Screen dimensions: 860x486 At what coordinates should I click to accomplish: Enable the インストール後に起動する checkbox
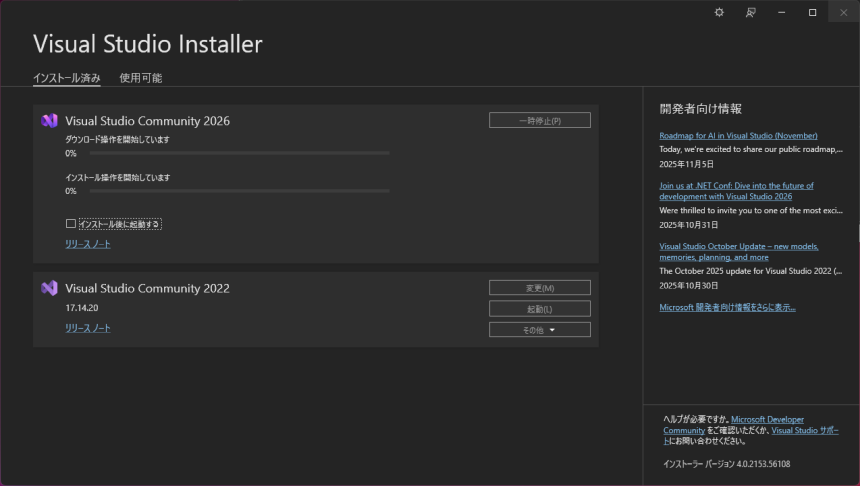[71, 224]
